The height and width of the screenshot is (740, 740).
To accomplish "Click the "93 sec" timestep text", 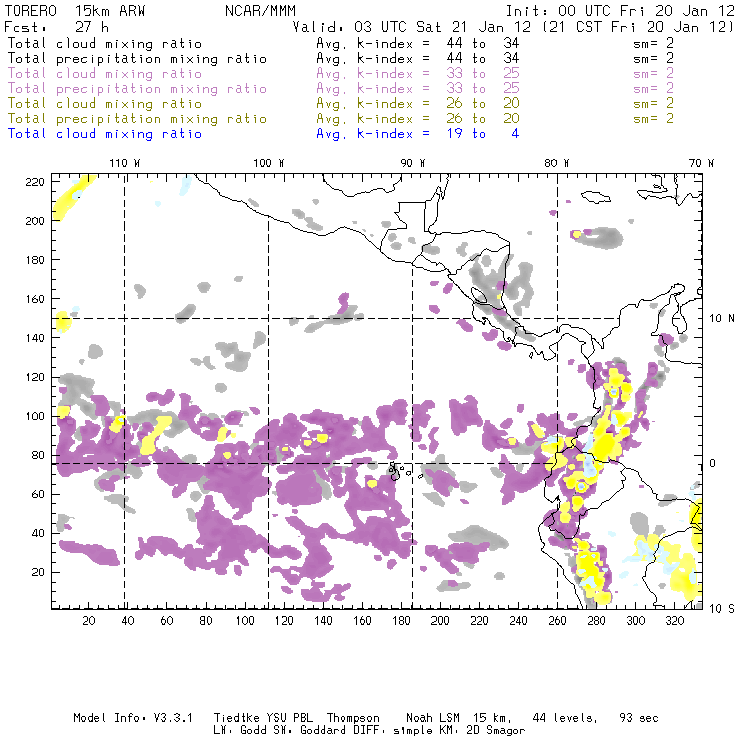I will click(x=639, y=718).
